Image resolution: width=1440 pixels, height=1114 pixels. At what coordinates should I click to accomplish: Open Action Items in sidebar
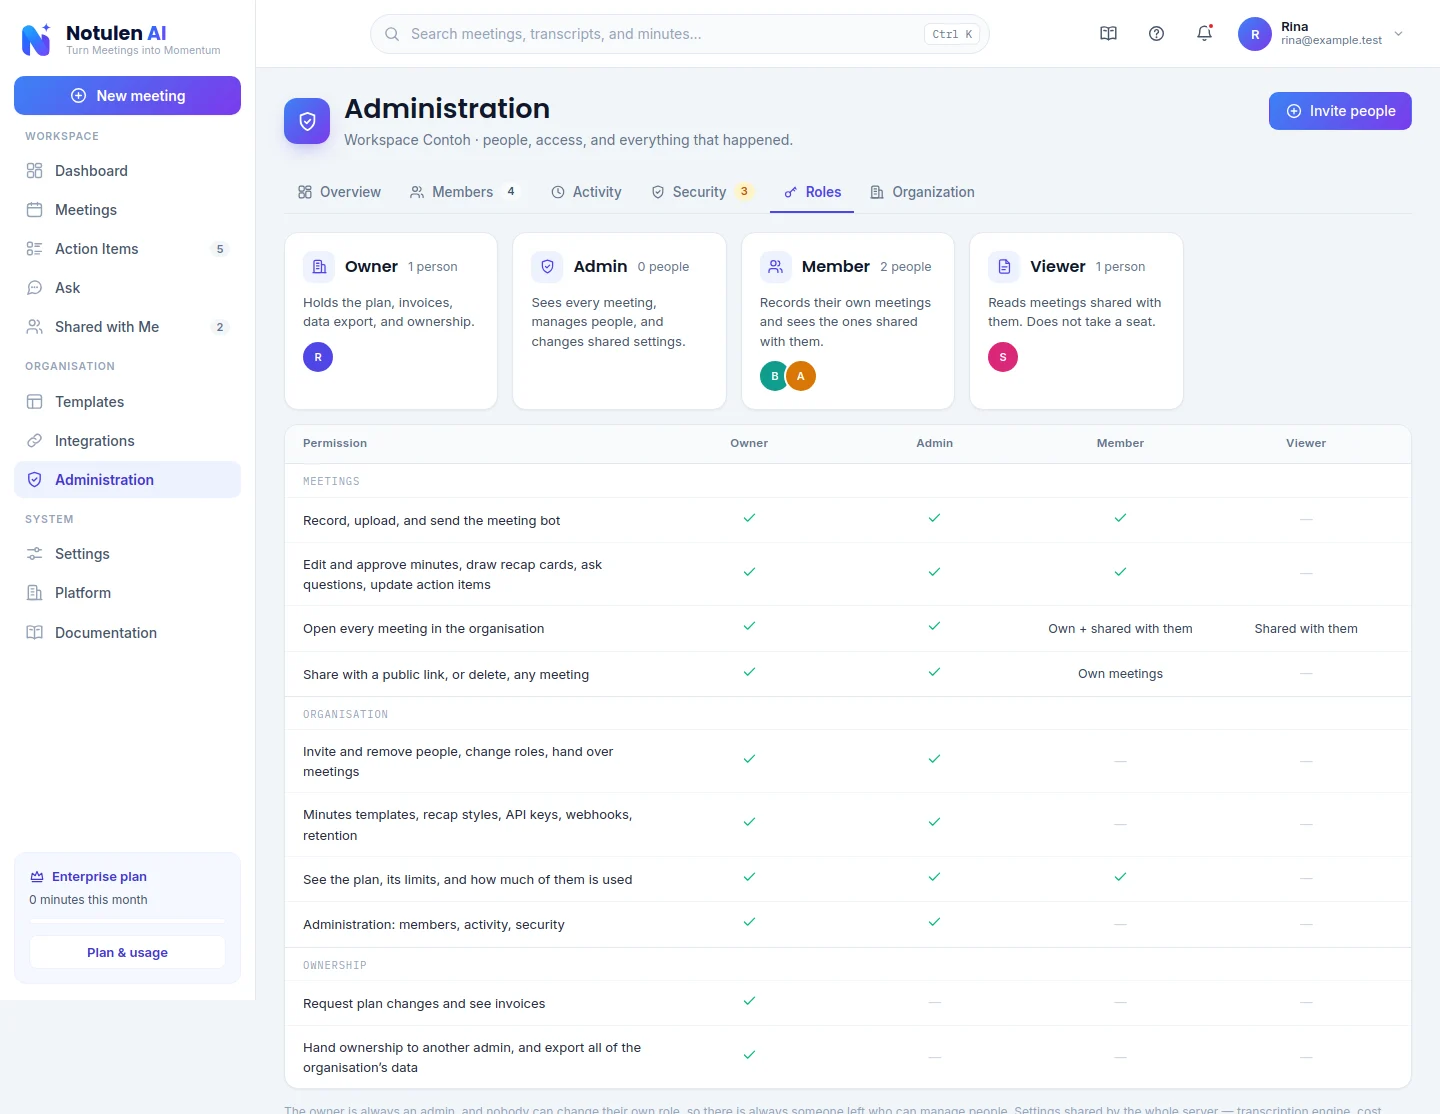[x=127, y=249]
